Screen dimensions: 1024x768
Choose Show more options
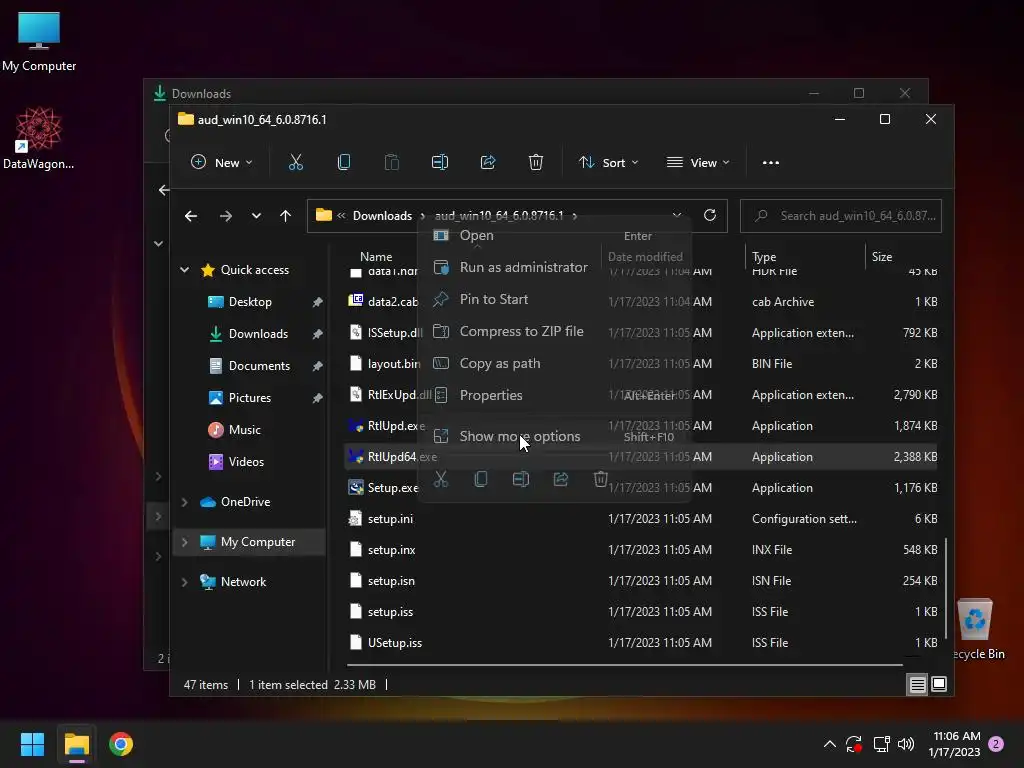coord(554,436)
